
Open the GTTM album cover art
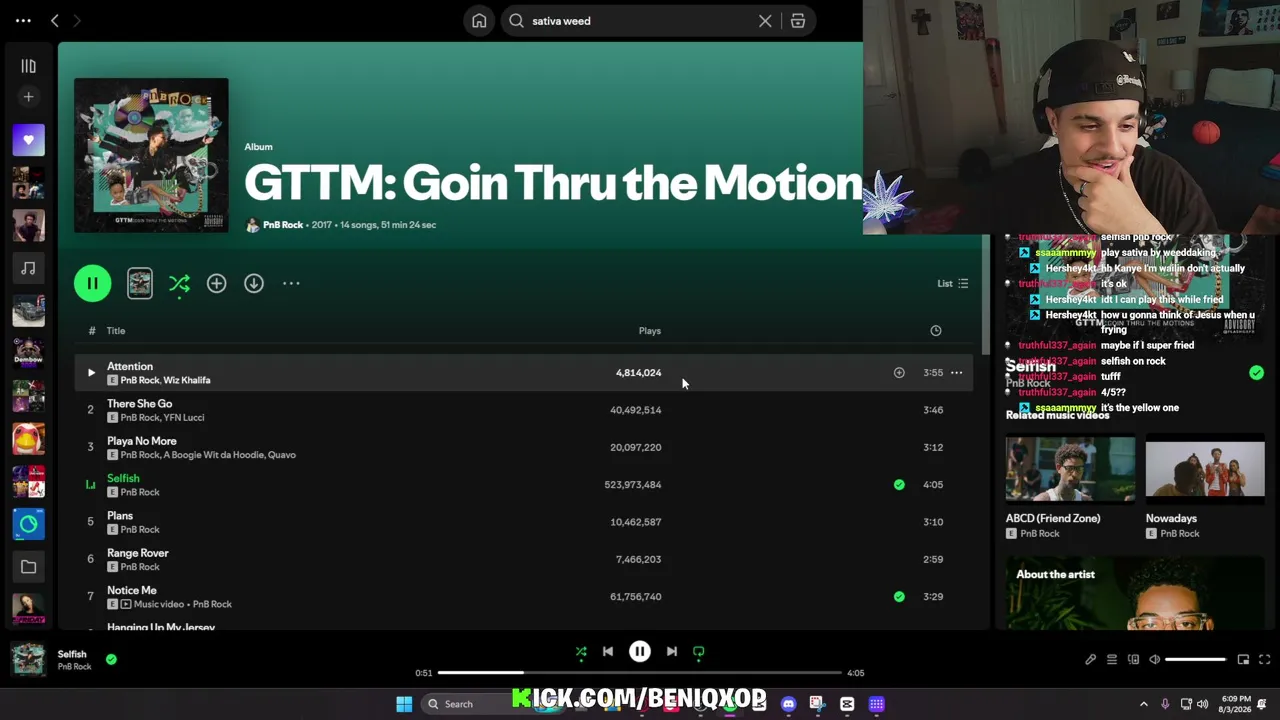(151, 155)
